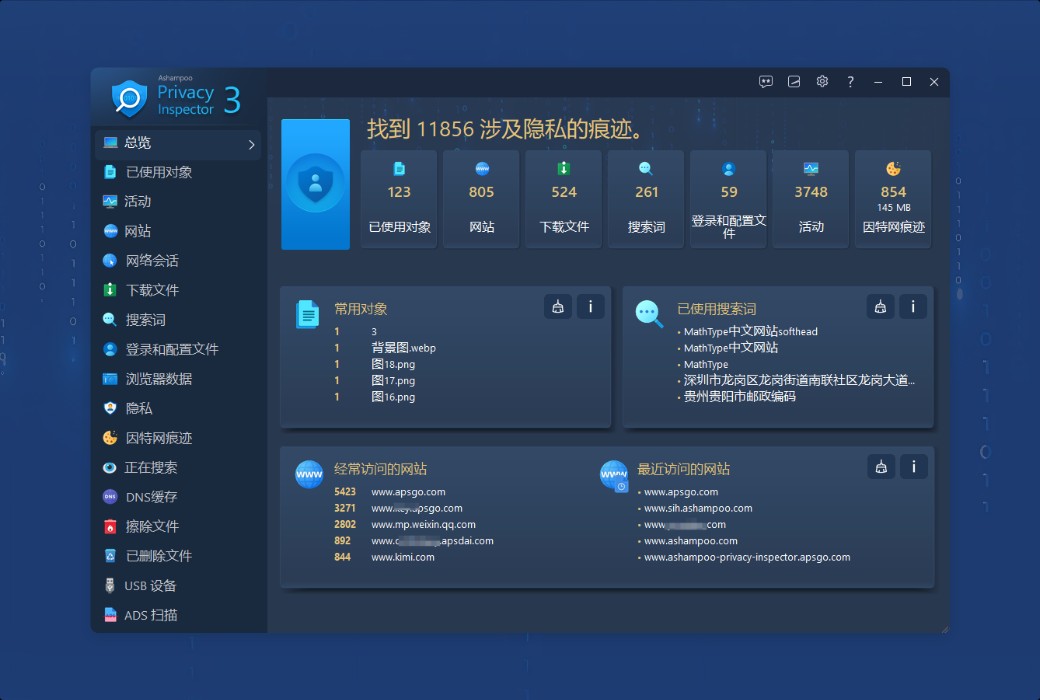Open settings via the gear icon
Viewport: 1040px width, 700px height.
[x=822, y=82]
